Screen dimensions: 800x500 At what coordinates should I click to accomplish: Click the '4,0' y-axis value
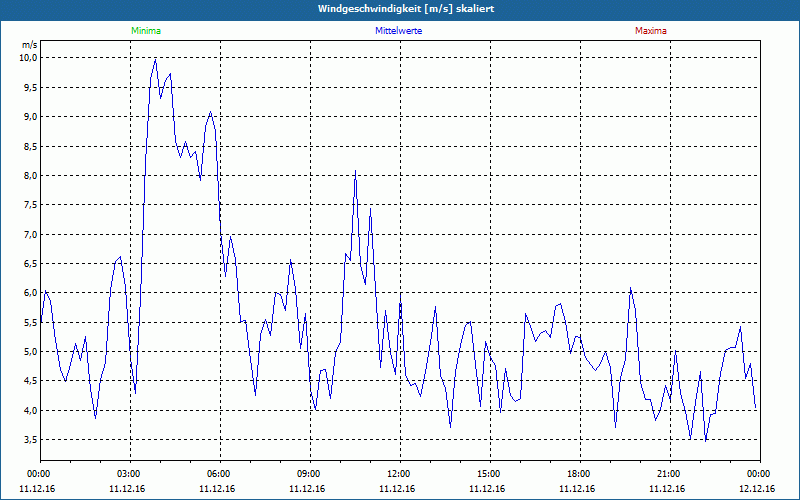pos(31,410)
